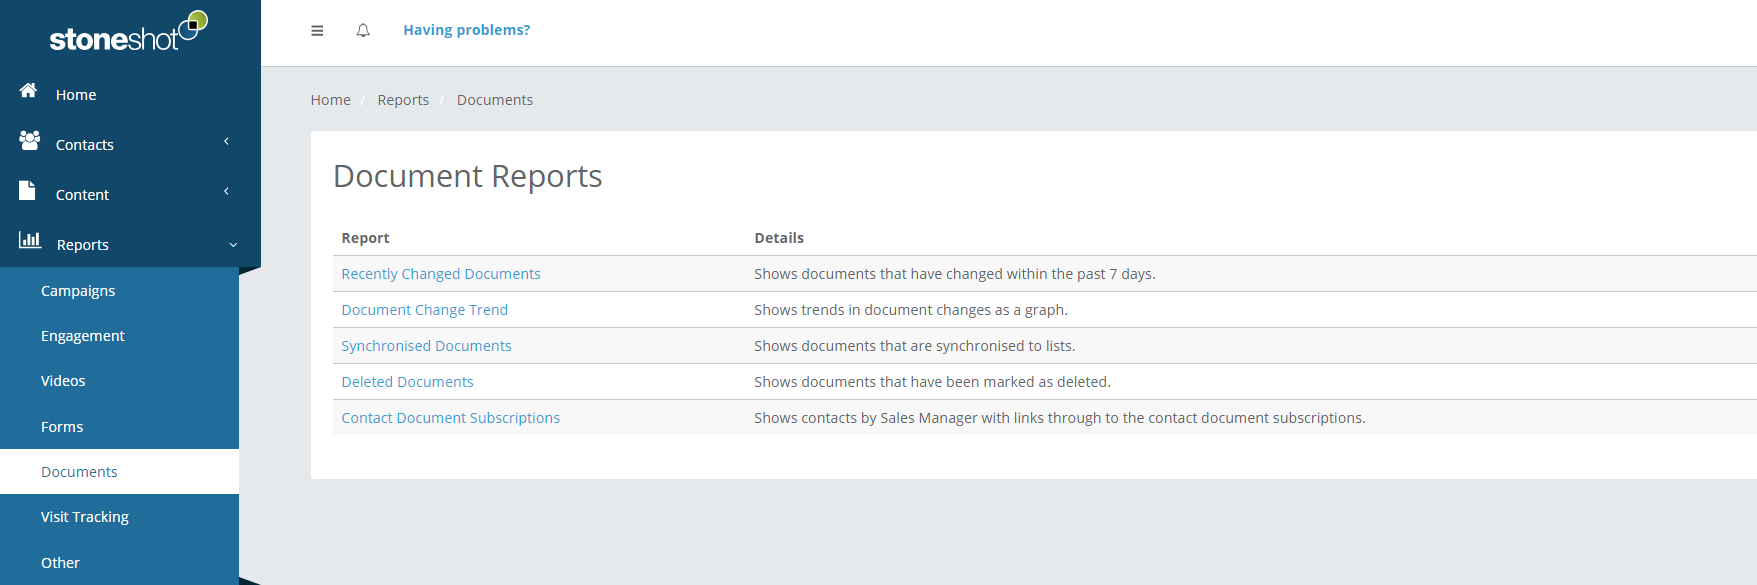This screenshot has width=1757, height=585.
Task: Click the Reports bar chart icon
Action: point(30,240)
